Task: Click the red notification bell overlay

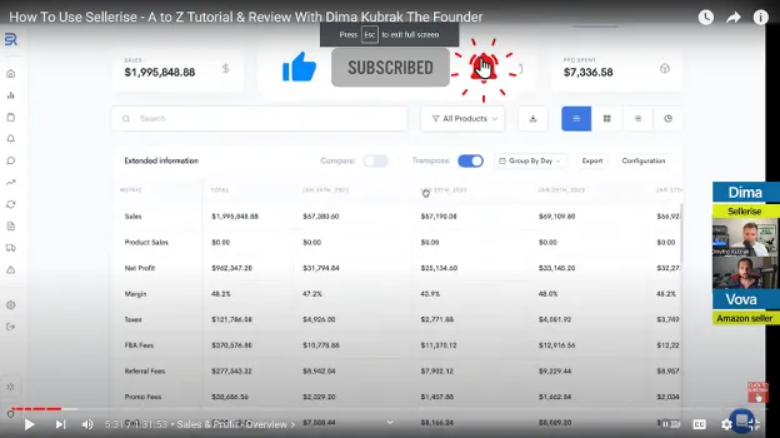Action: point(484,68)
